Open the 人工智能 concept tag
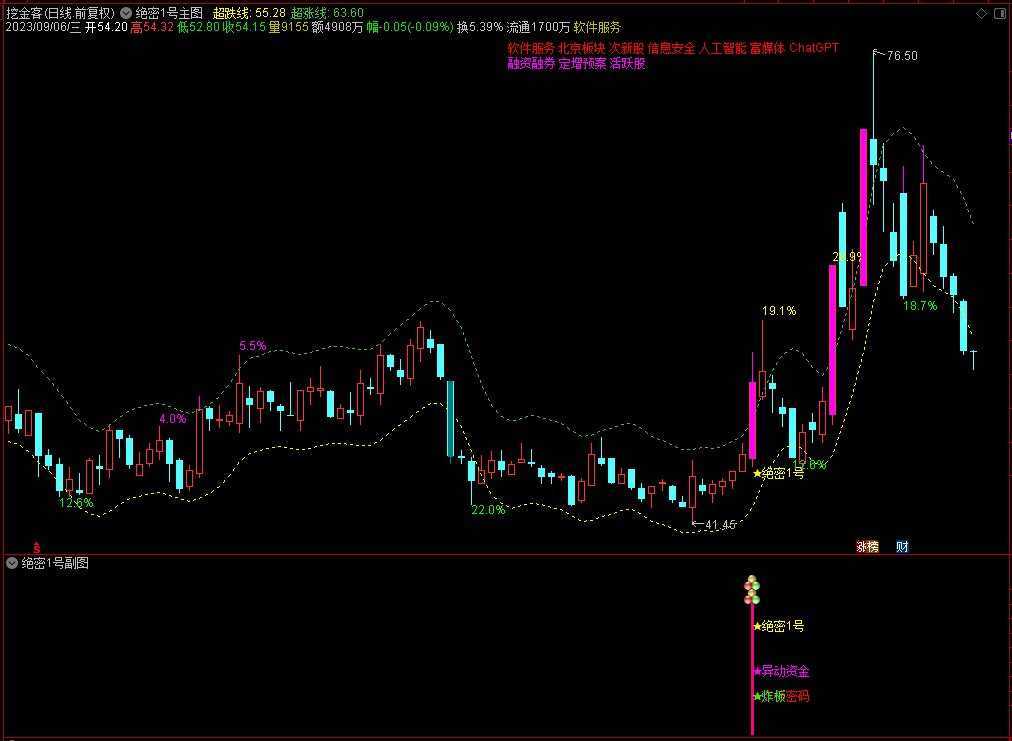The image size is (1012, 741). 722,48
